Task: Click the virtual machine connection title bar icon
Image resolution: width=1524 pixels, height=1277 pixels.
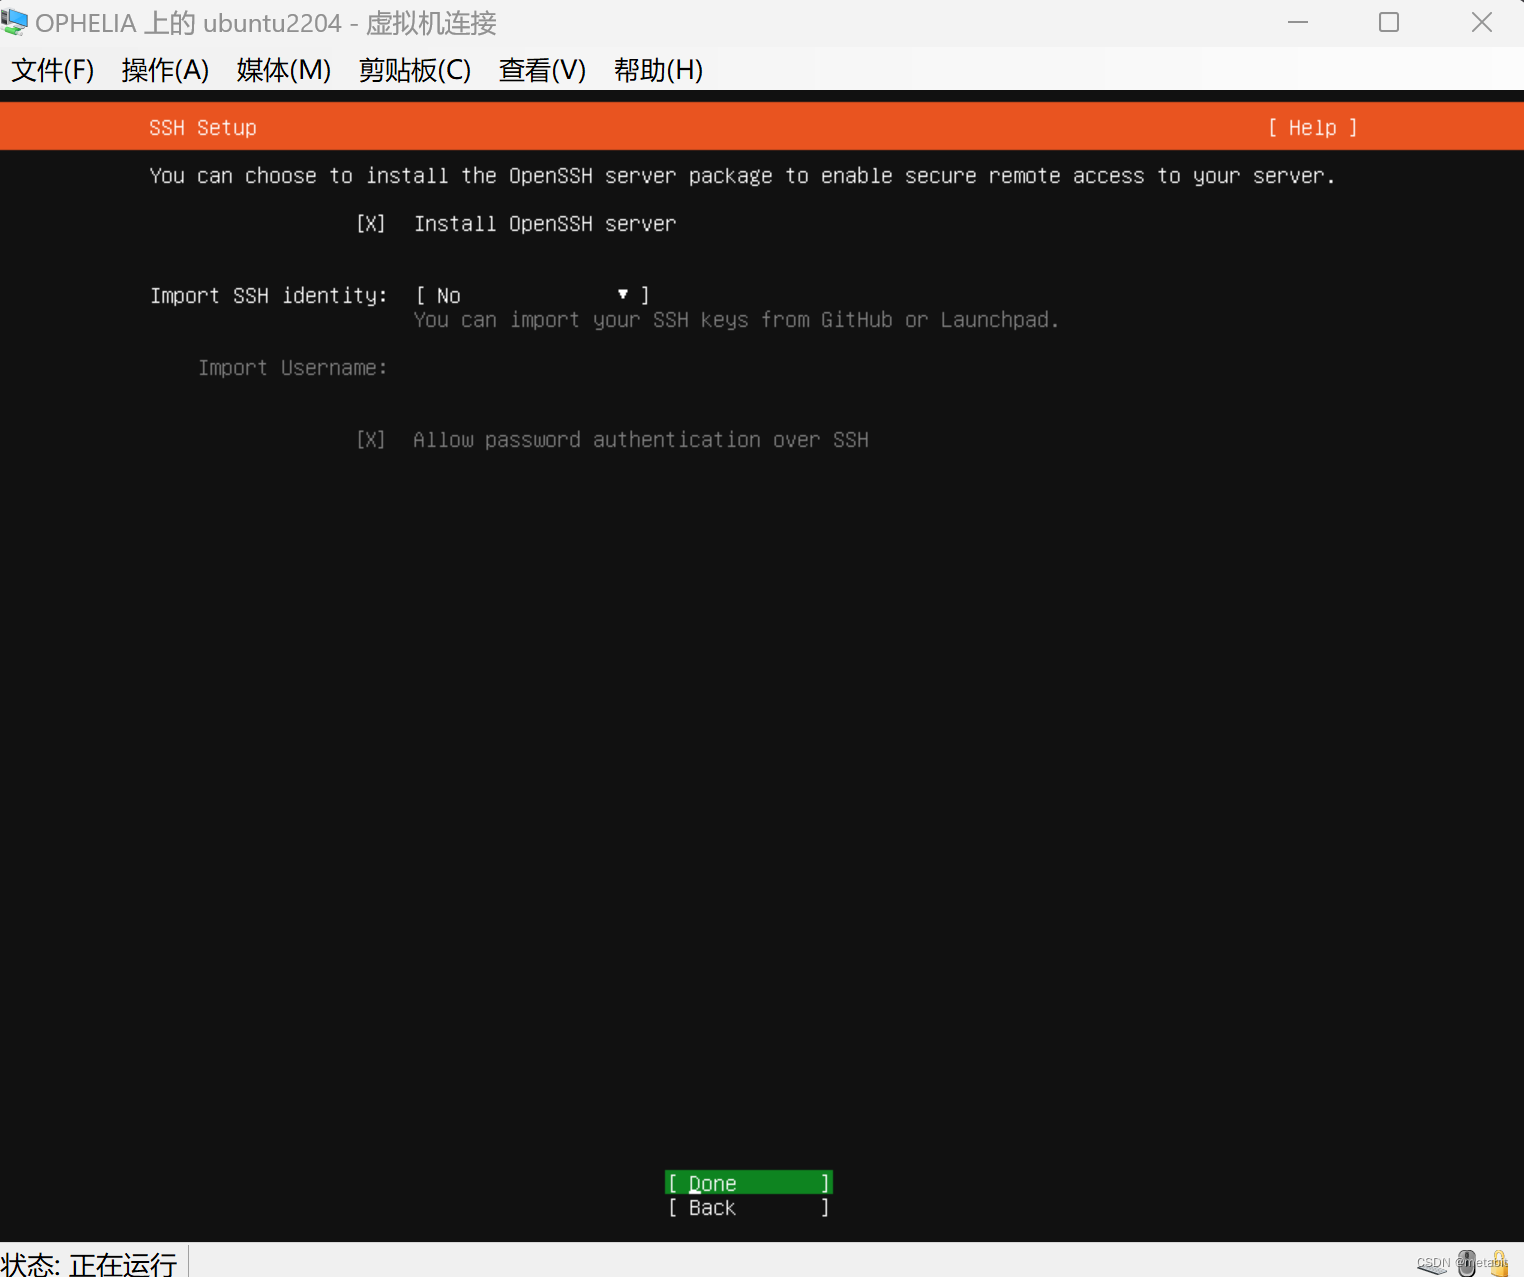Action: (14, 22)
